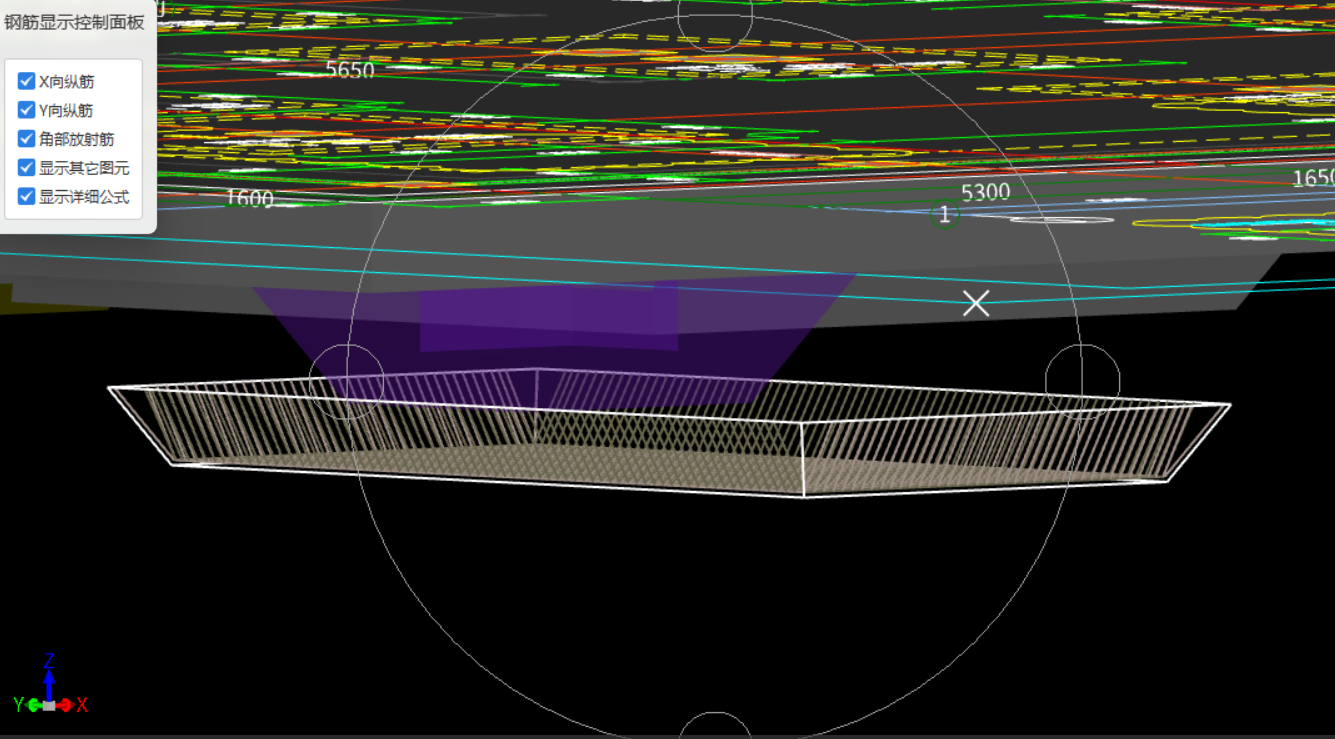The height and width of the screenshot is (739, 1335).
Task: Toggle the 角部放射筋 checkbox
Action: [27, 139]
